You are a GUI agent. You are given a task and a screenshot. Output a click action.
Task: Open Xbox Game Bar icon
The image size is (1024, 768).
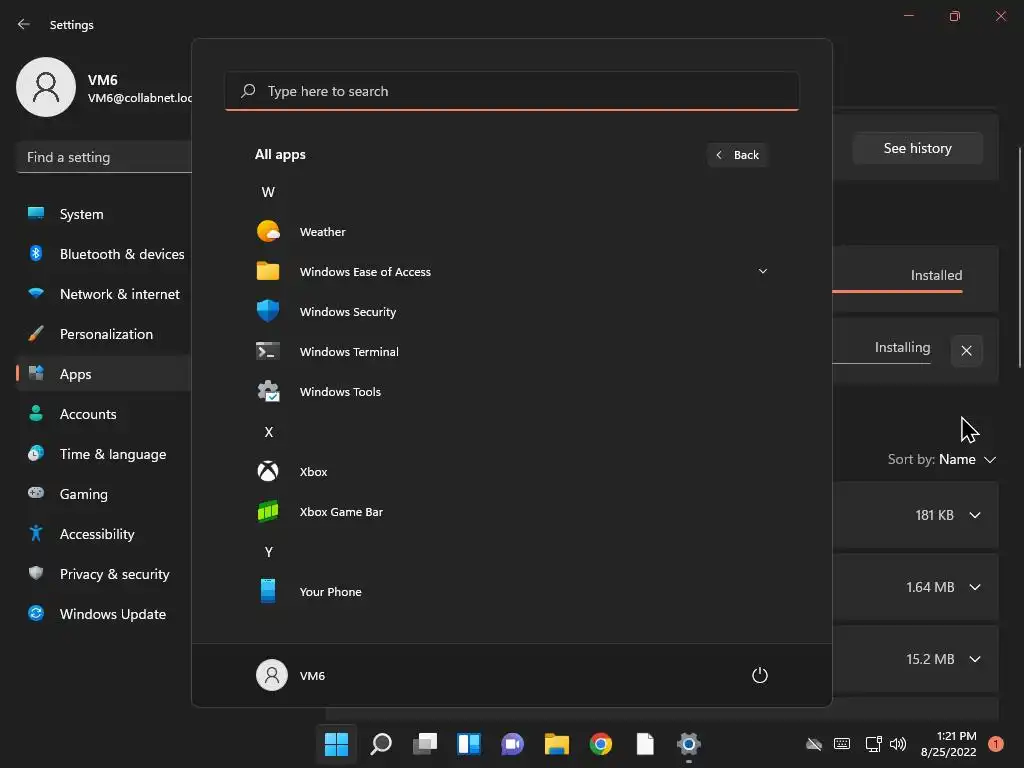268,511
